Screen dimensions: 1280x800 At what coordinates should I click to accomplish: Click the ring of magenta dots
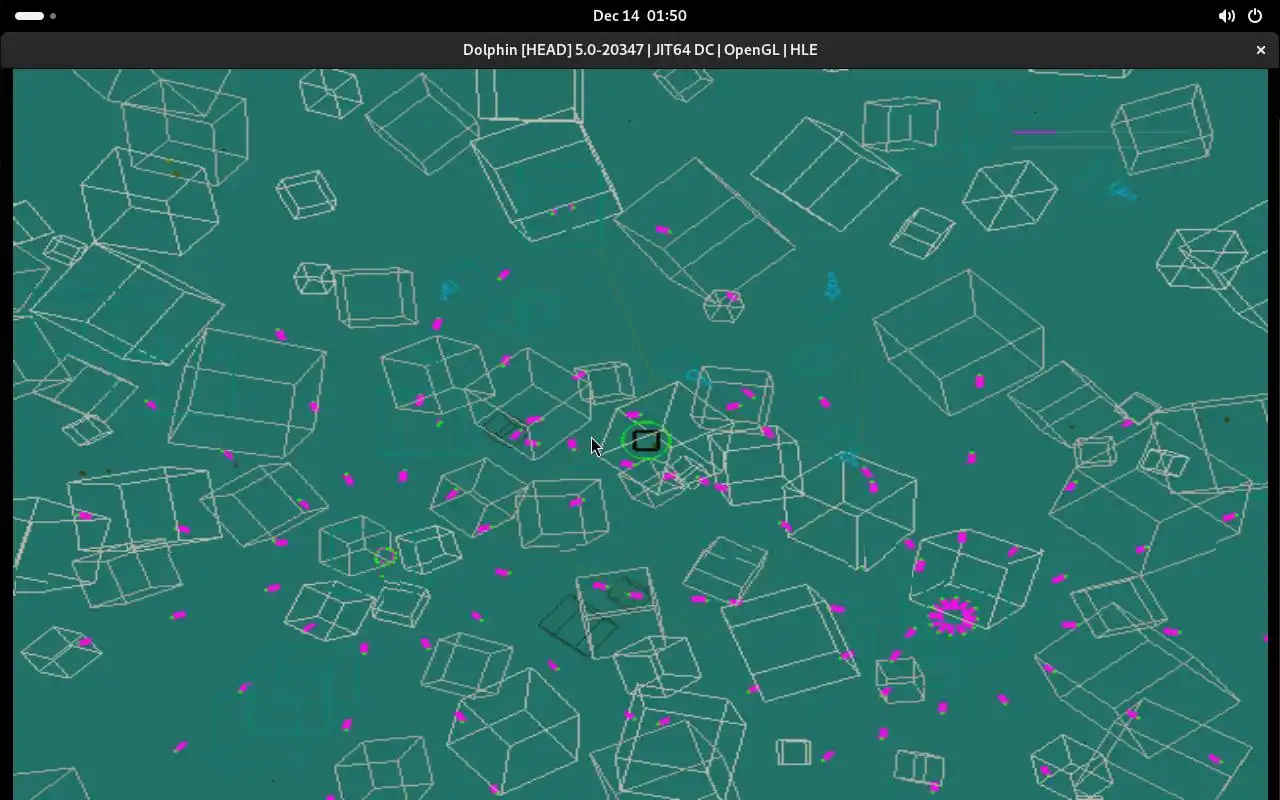952,616
